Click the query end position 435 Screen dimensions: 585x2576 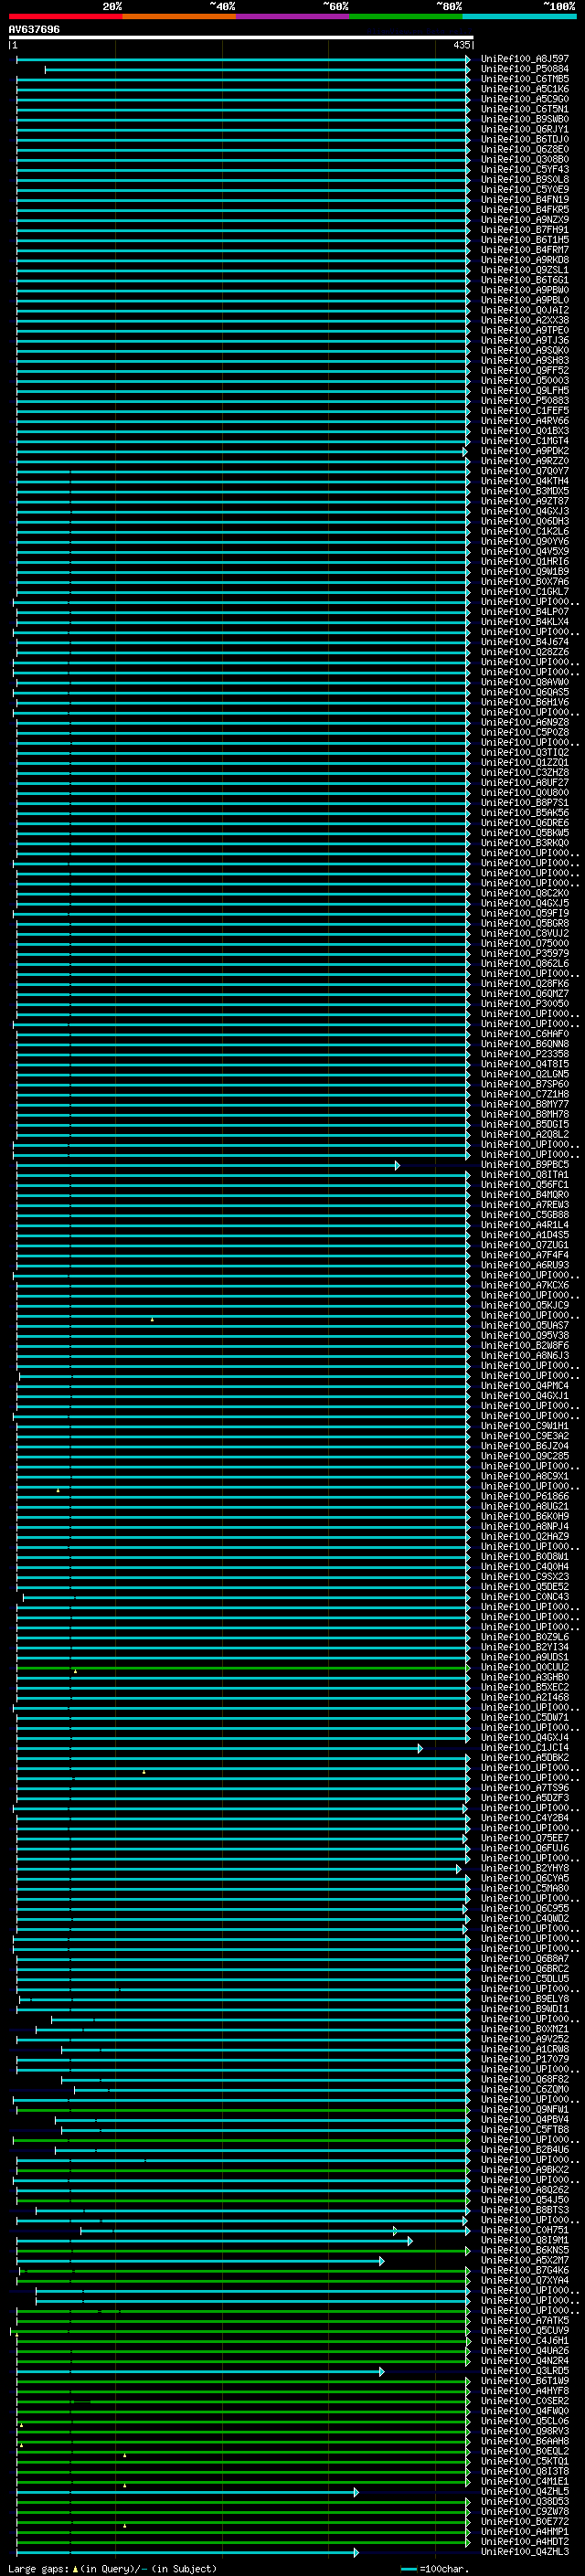coord(461,45)
